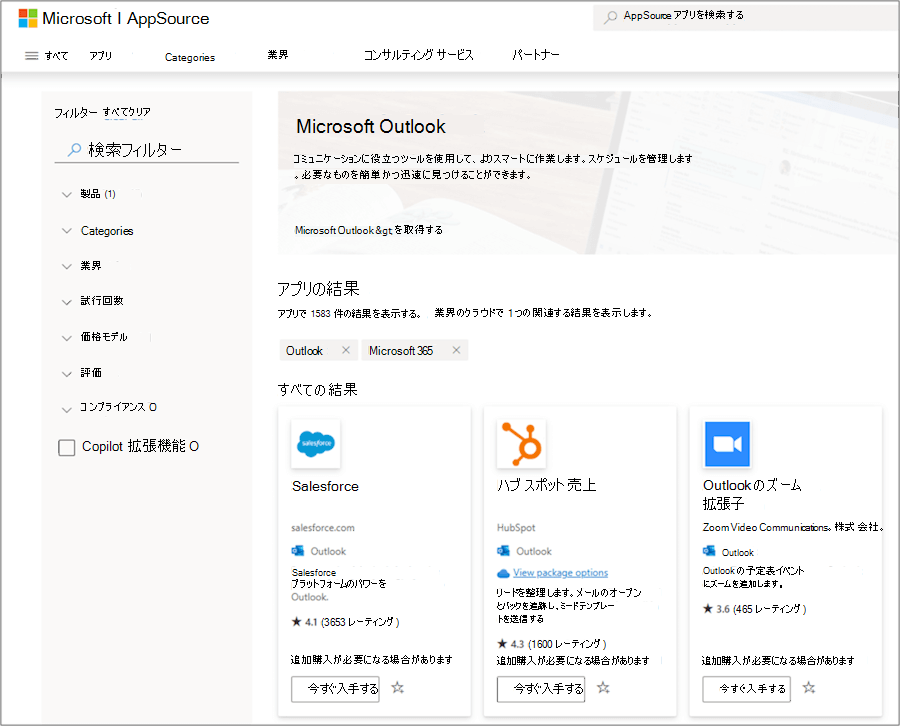Click the Outlook product icon on the HubSpot card
Viewport: 900px width, 726px height.
(503, 551)
